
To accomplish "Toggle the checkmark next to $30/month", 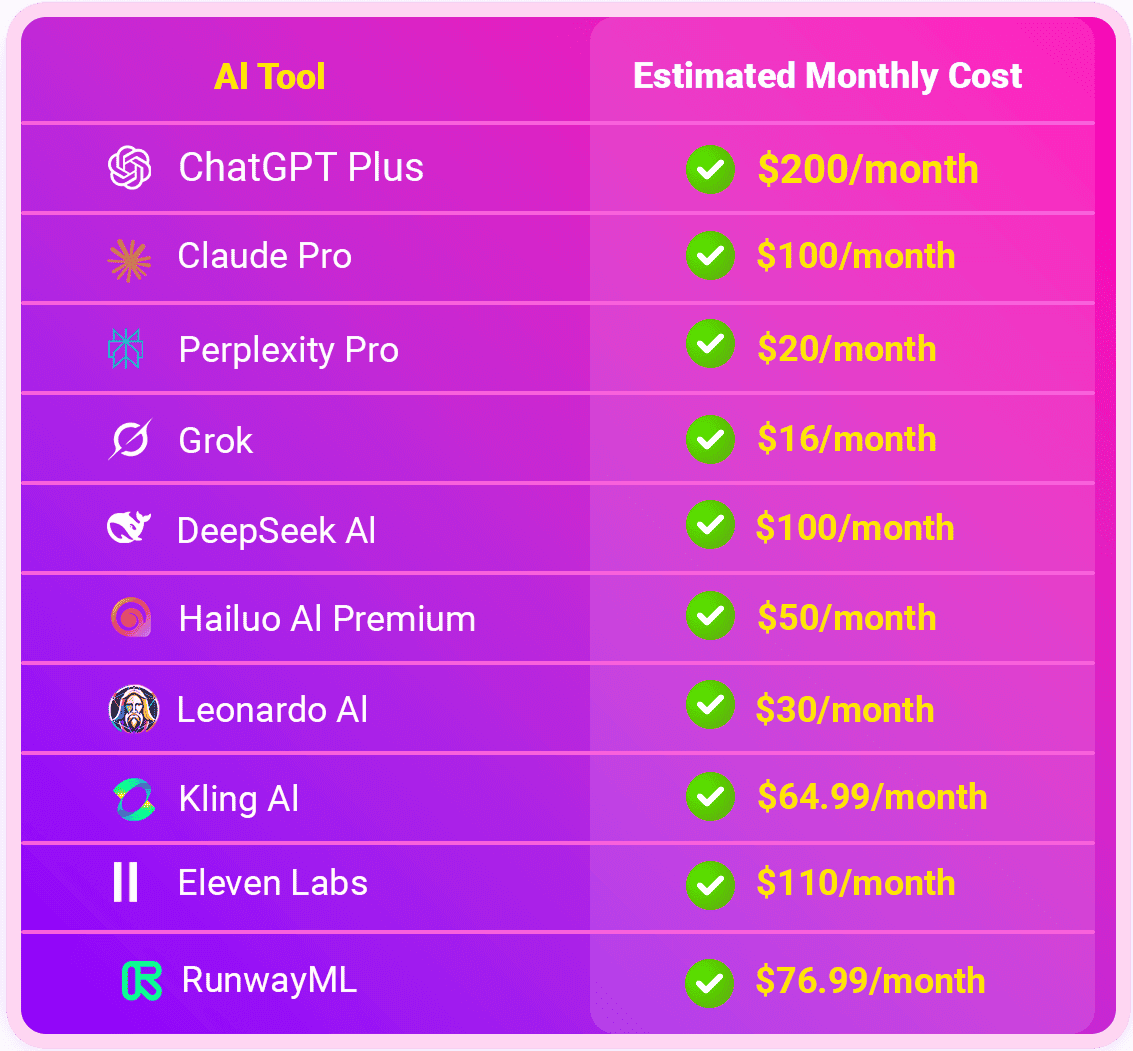I will pyautogui.click(x=710, y=705).
